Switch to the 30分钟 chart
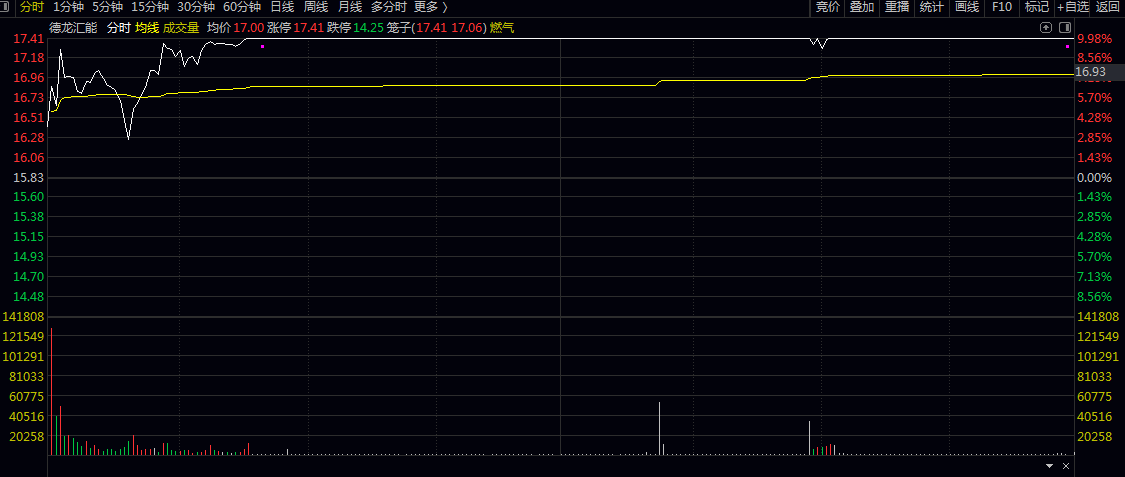Image resolution: width=1125 pixels, height=477 pixels. [196, 7]
